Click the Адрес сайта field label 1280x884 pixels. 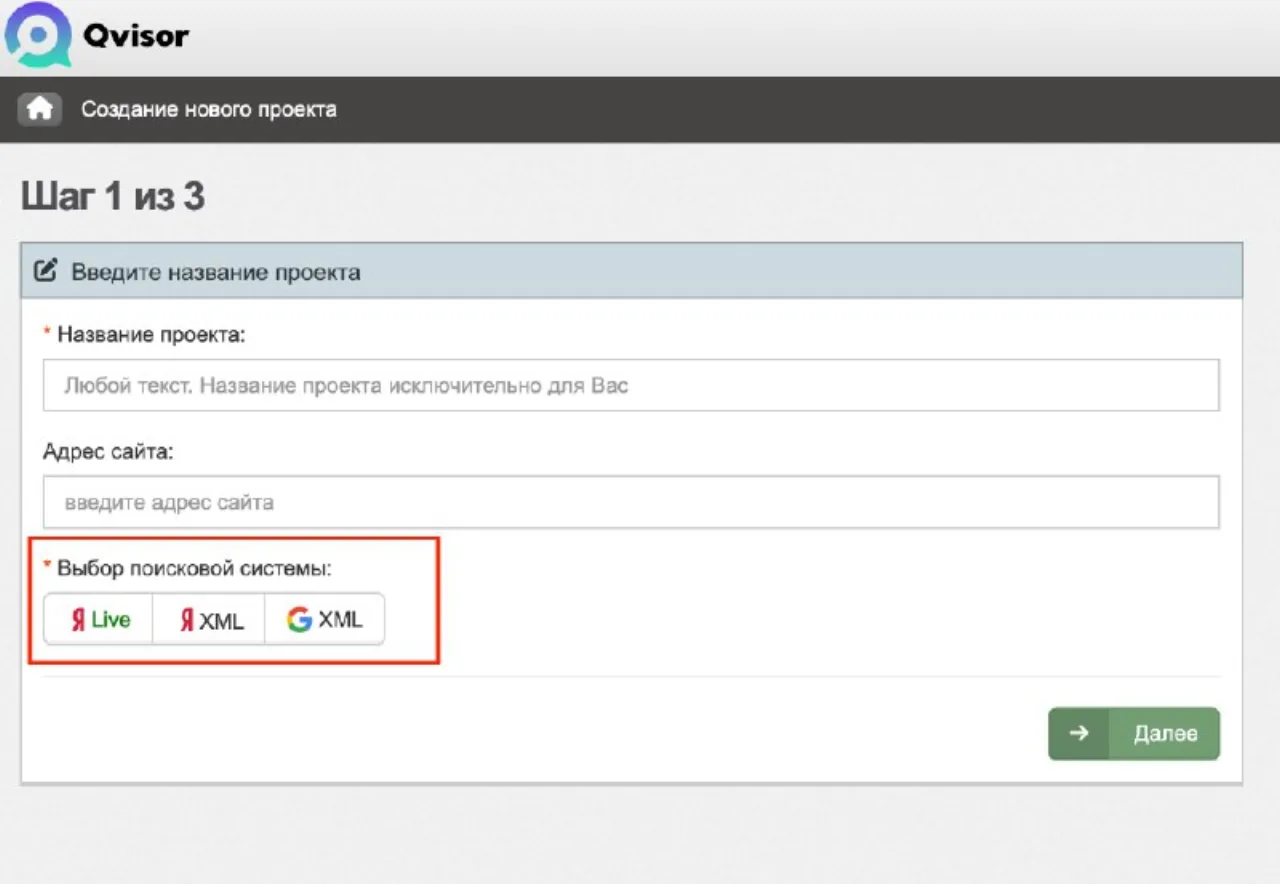[x=108, y=452]
